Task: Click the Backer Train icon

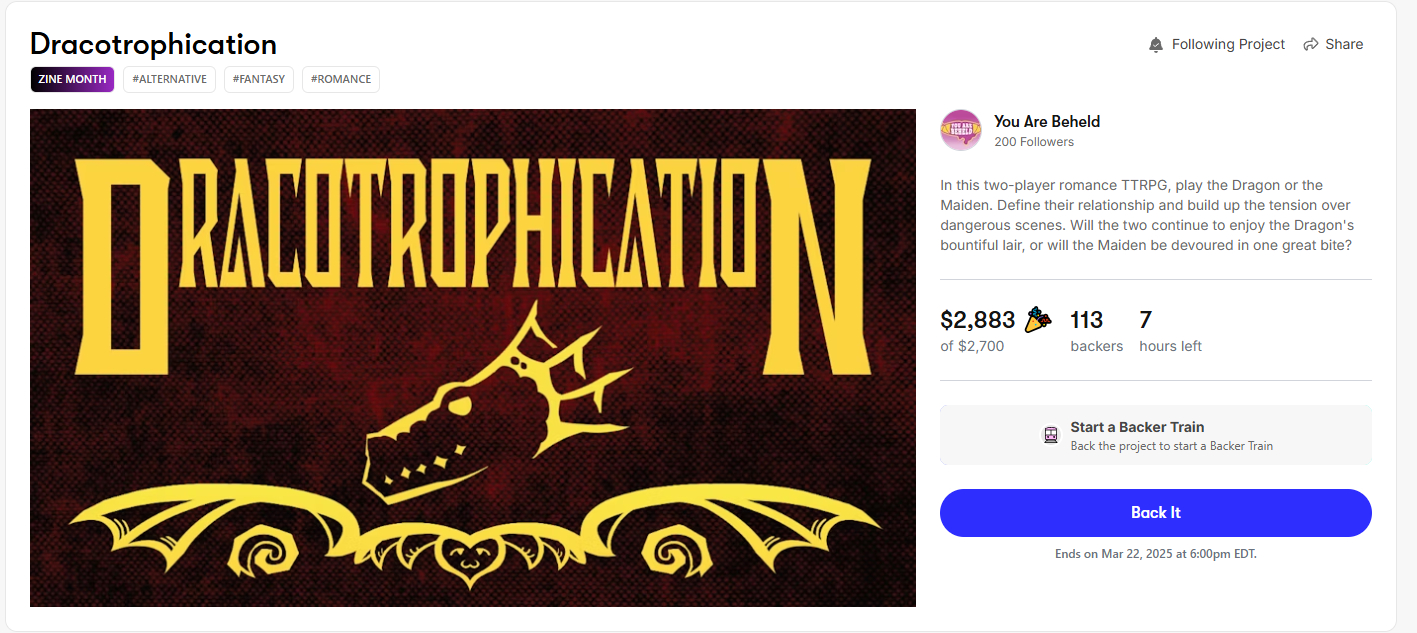Action: (x=1050, y=435)
